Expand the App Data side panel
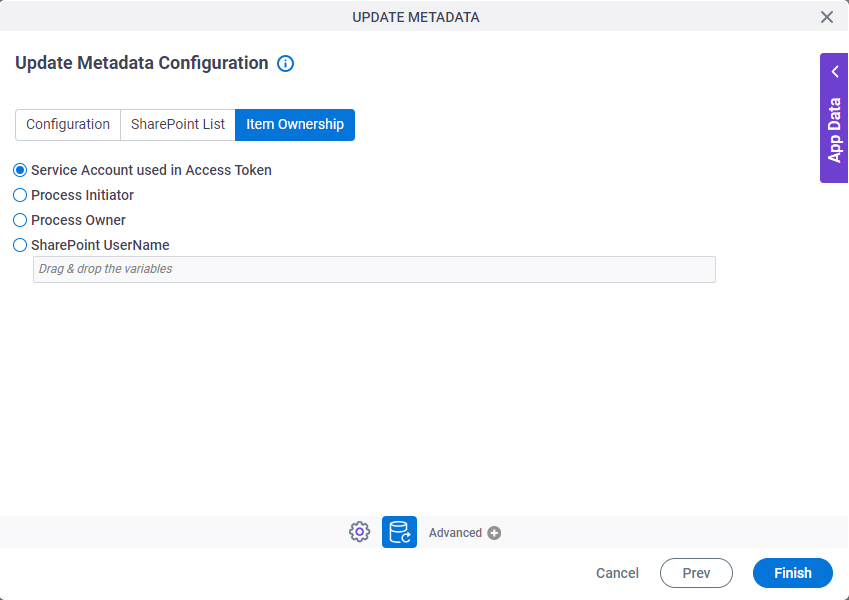 tap(834, 118)
